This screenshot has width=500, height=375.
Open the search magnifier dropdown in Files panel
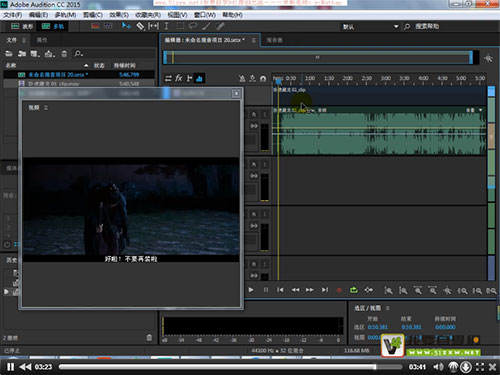(x=79, y=53)
